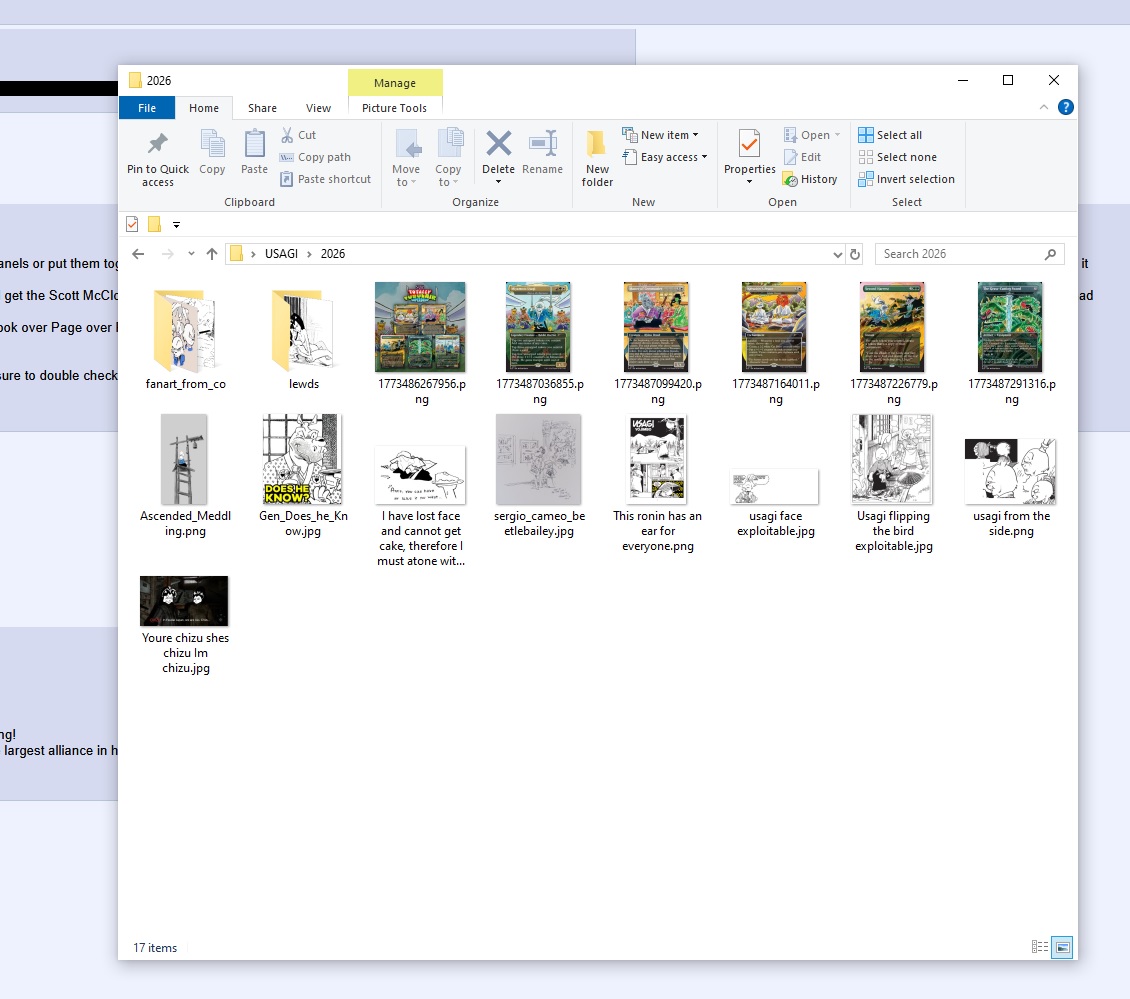
Task: Open the File menu tab
Action: [x=147, y=108]
